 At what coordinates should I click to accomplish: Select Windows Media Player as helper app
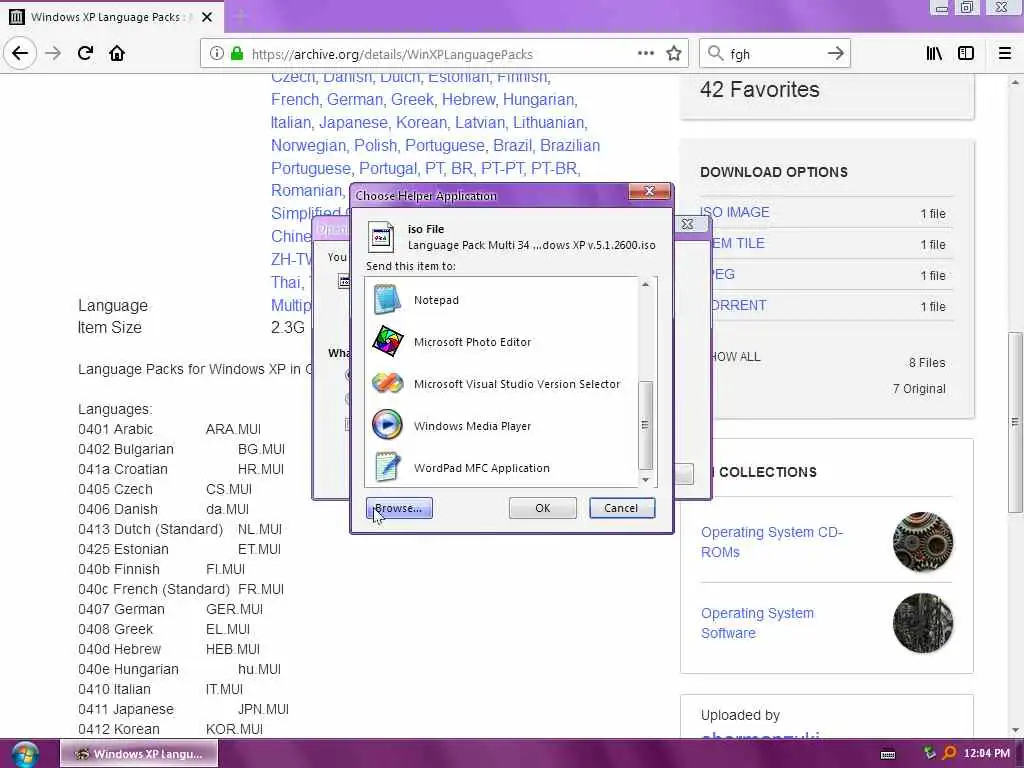tap(501, 426)
